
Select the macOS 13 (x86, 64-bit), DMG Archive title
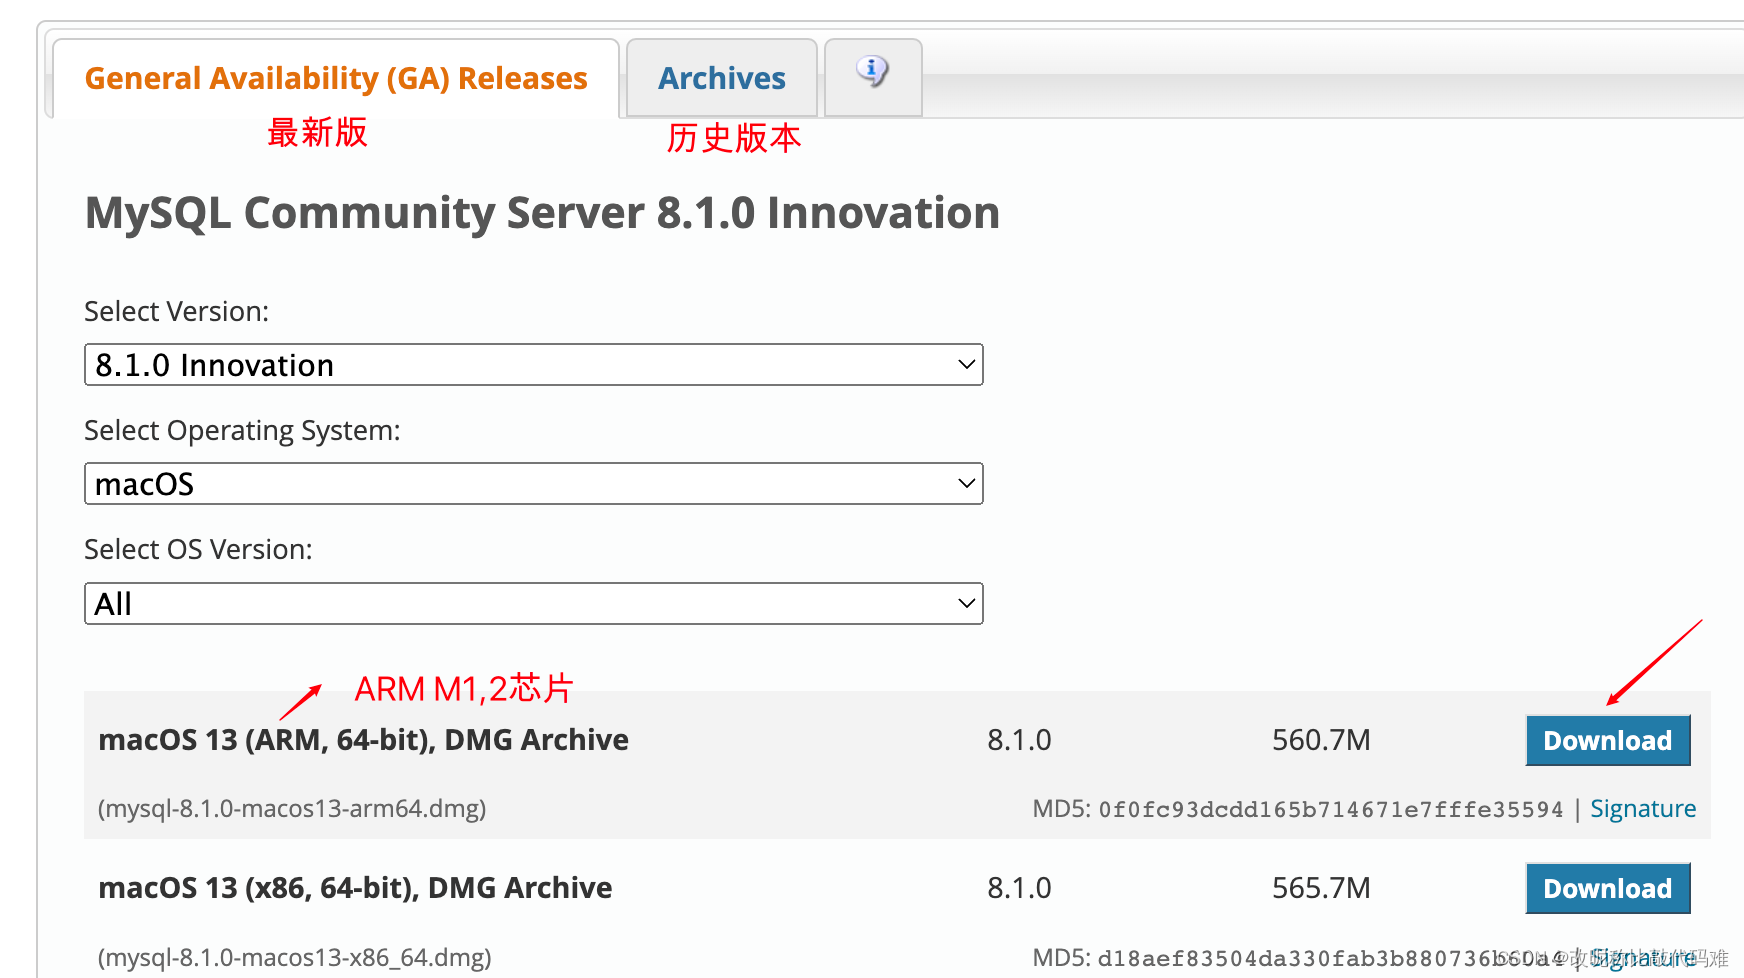pos(355,888)
